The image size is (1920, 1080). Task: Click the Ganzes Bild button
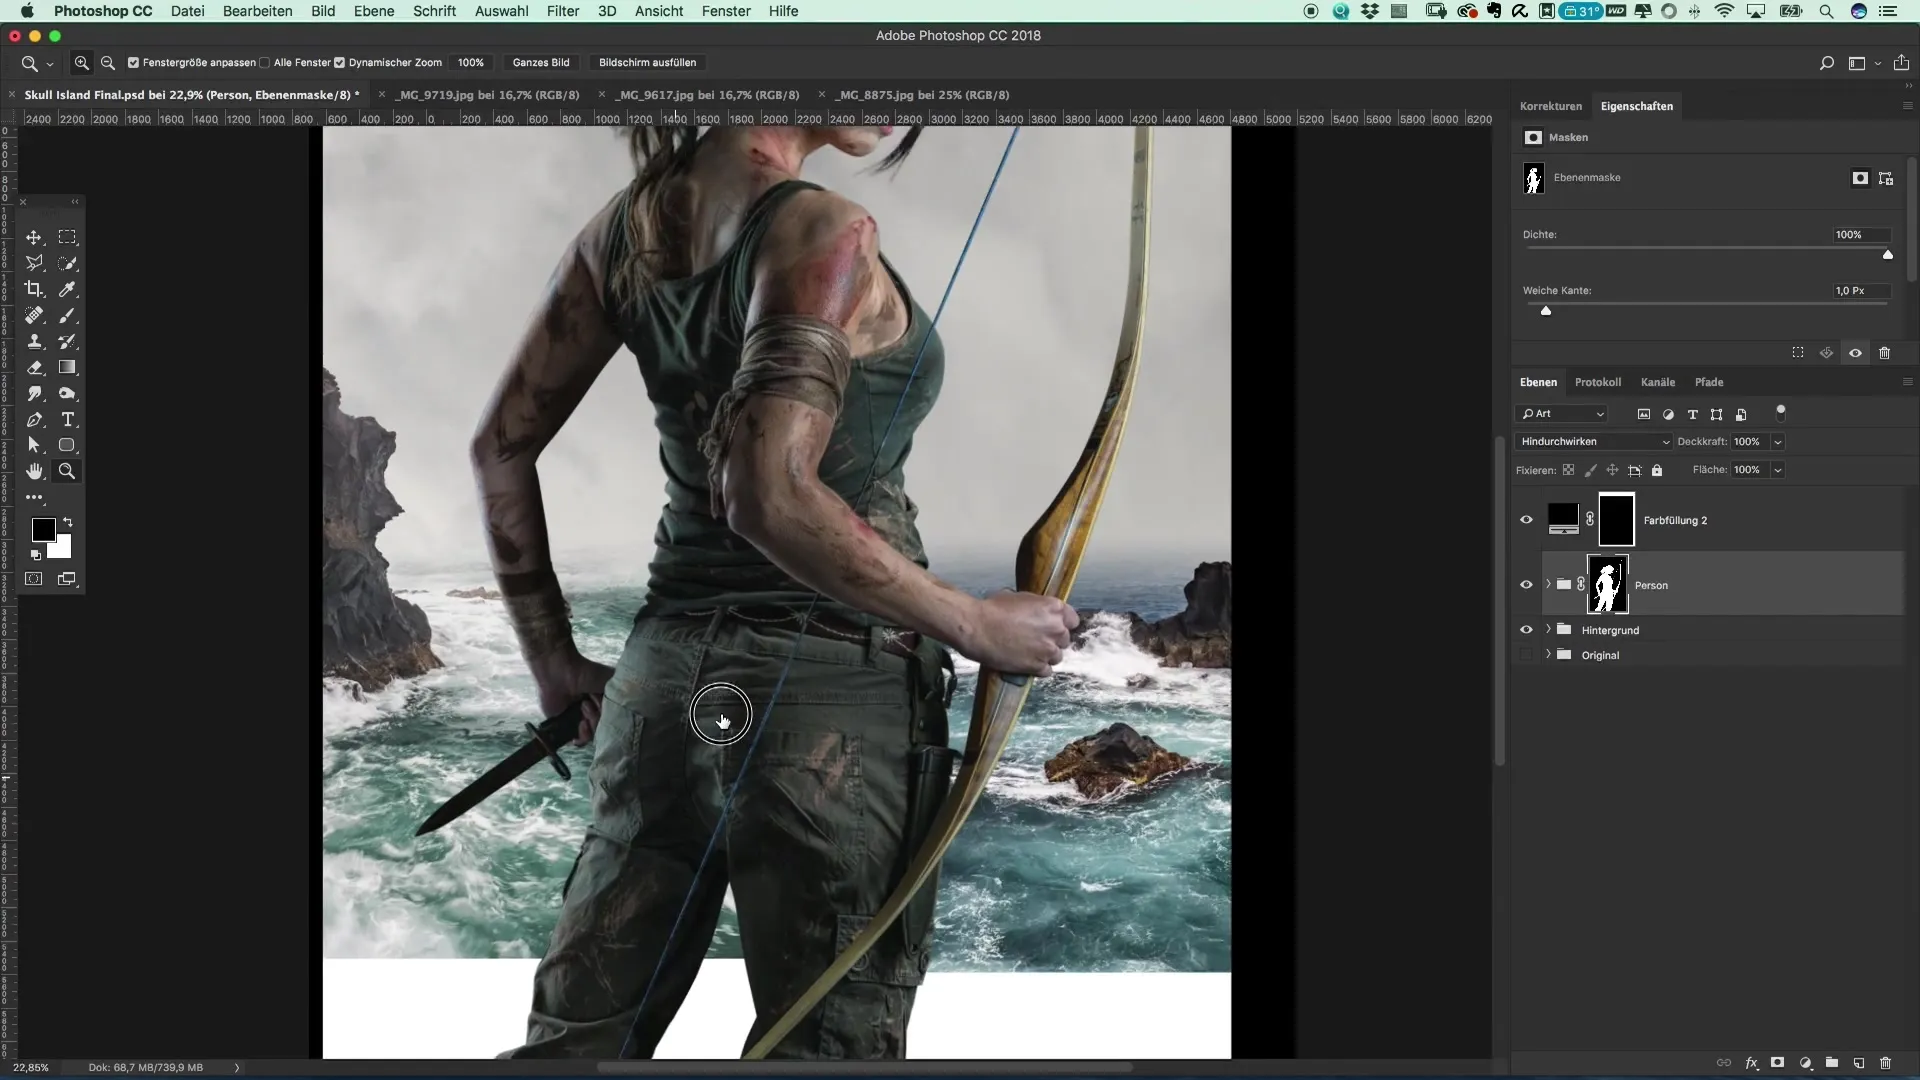[541, 63]
